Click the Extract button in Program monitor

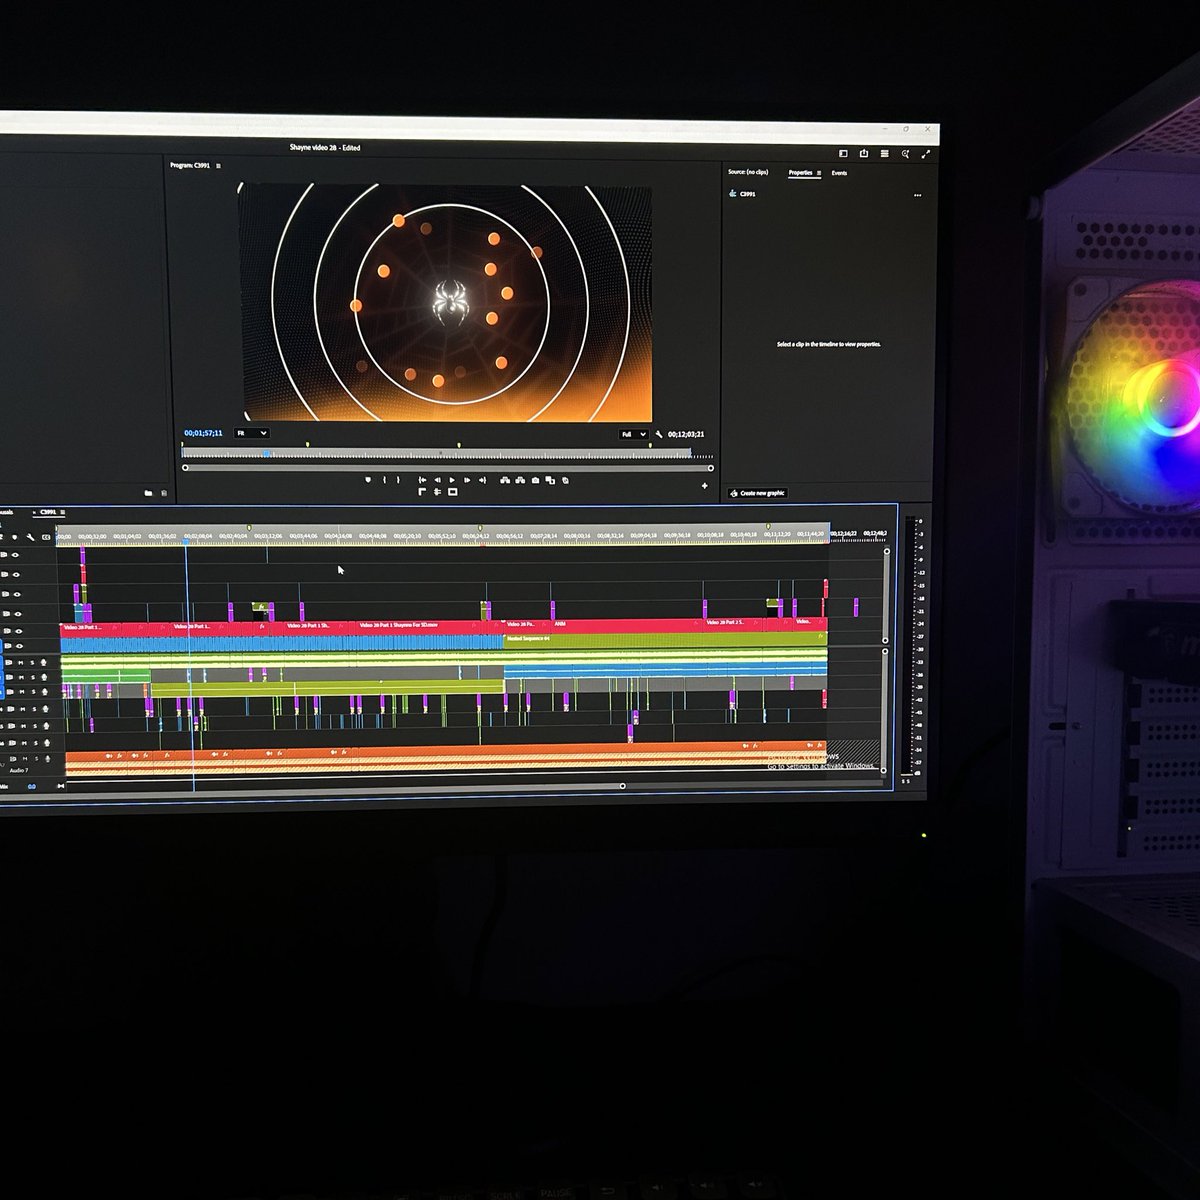click(520, 481)
